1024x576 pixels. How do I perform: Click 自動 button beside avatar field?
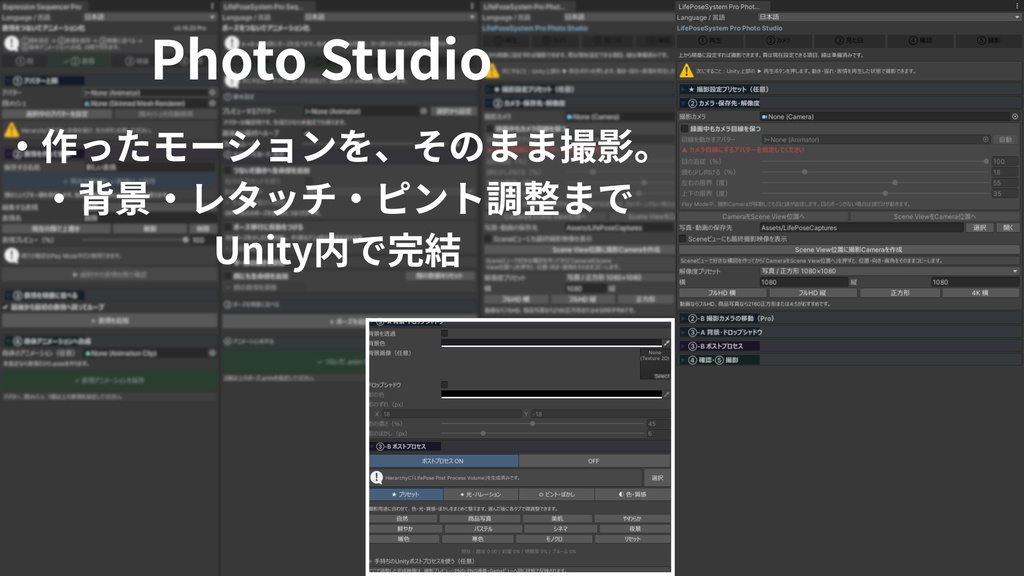[x=1006, y=139]
